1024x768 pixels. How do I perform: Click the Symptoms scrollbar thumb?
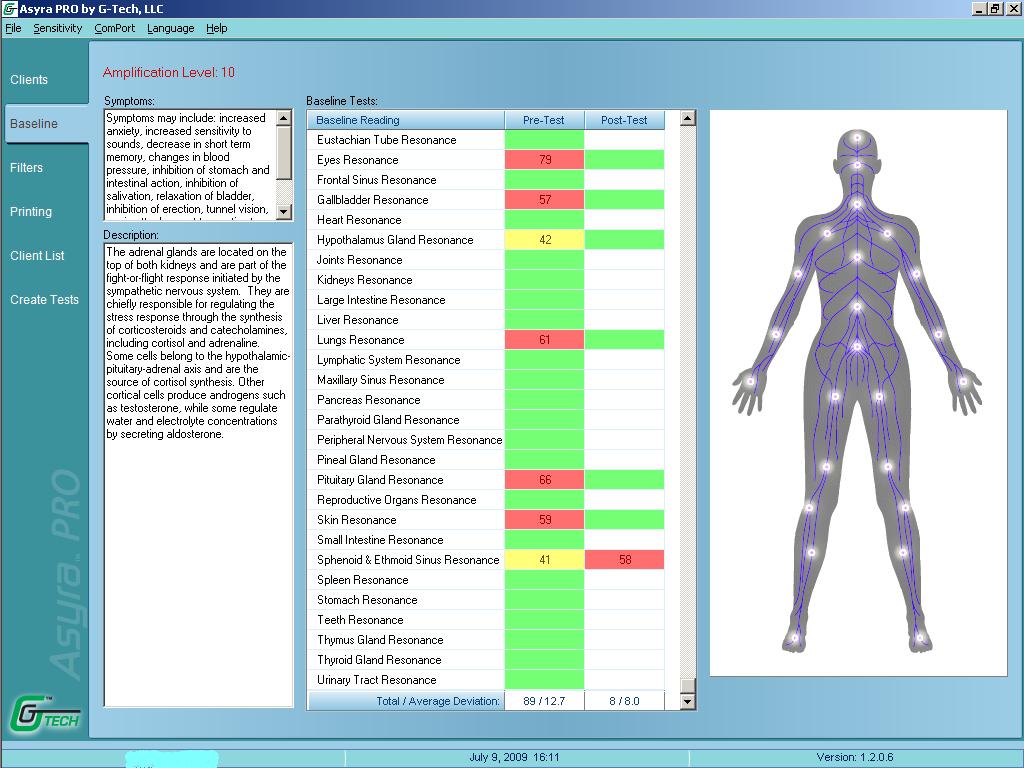point(284,152)
